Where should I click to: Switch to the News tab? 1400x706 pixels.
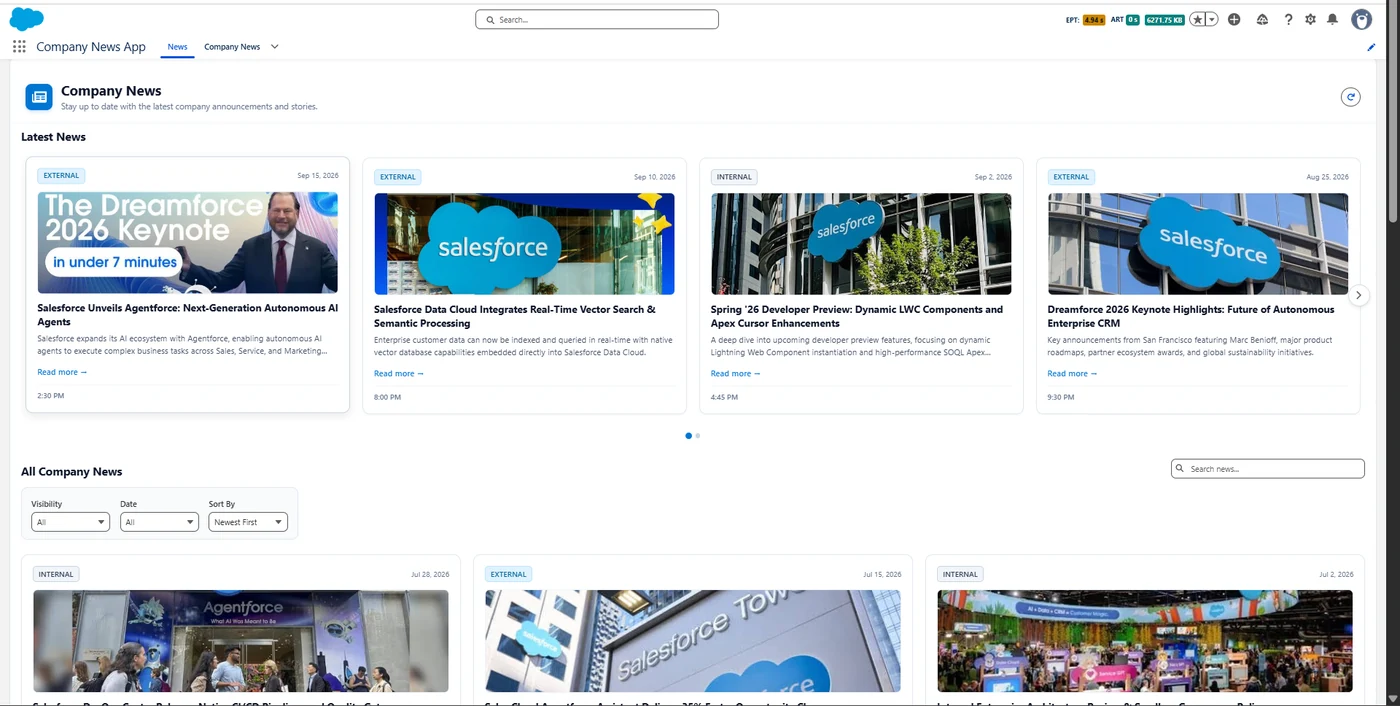click(x=177, y=47)
